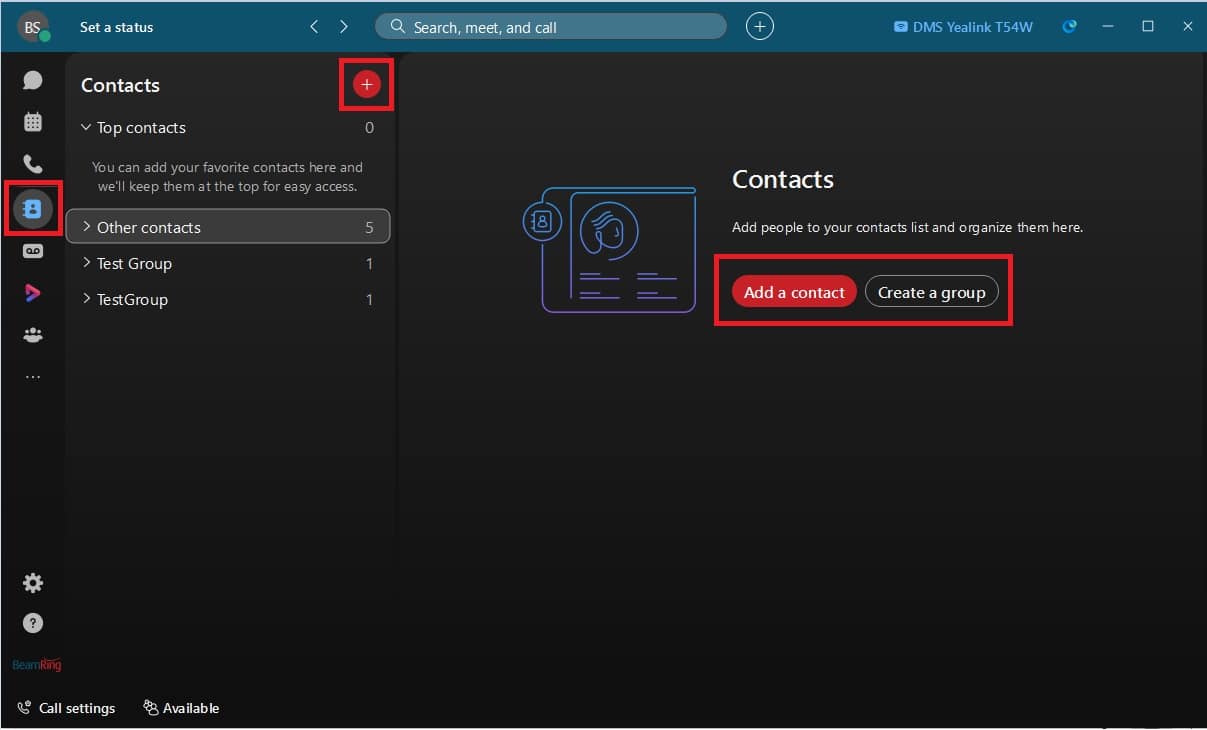Click the Search, meet, and call field

[x=551, y=27]
